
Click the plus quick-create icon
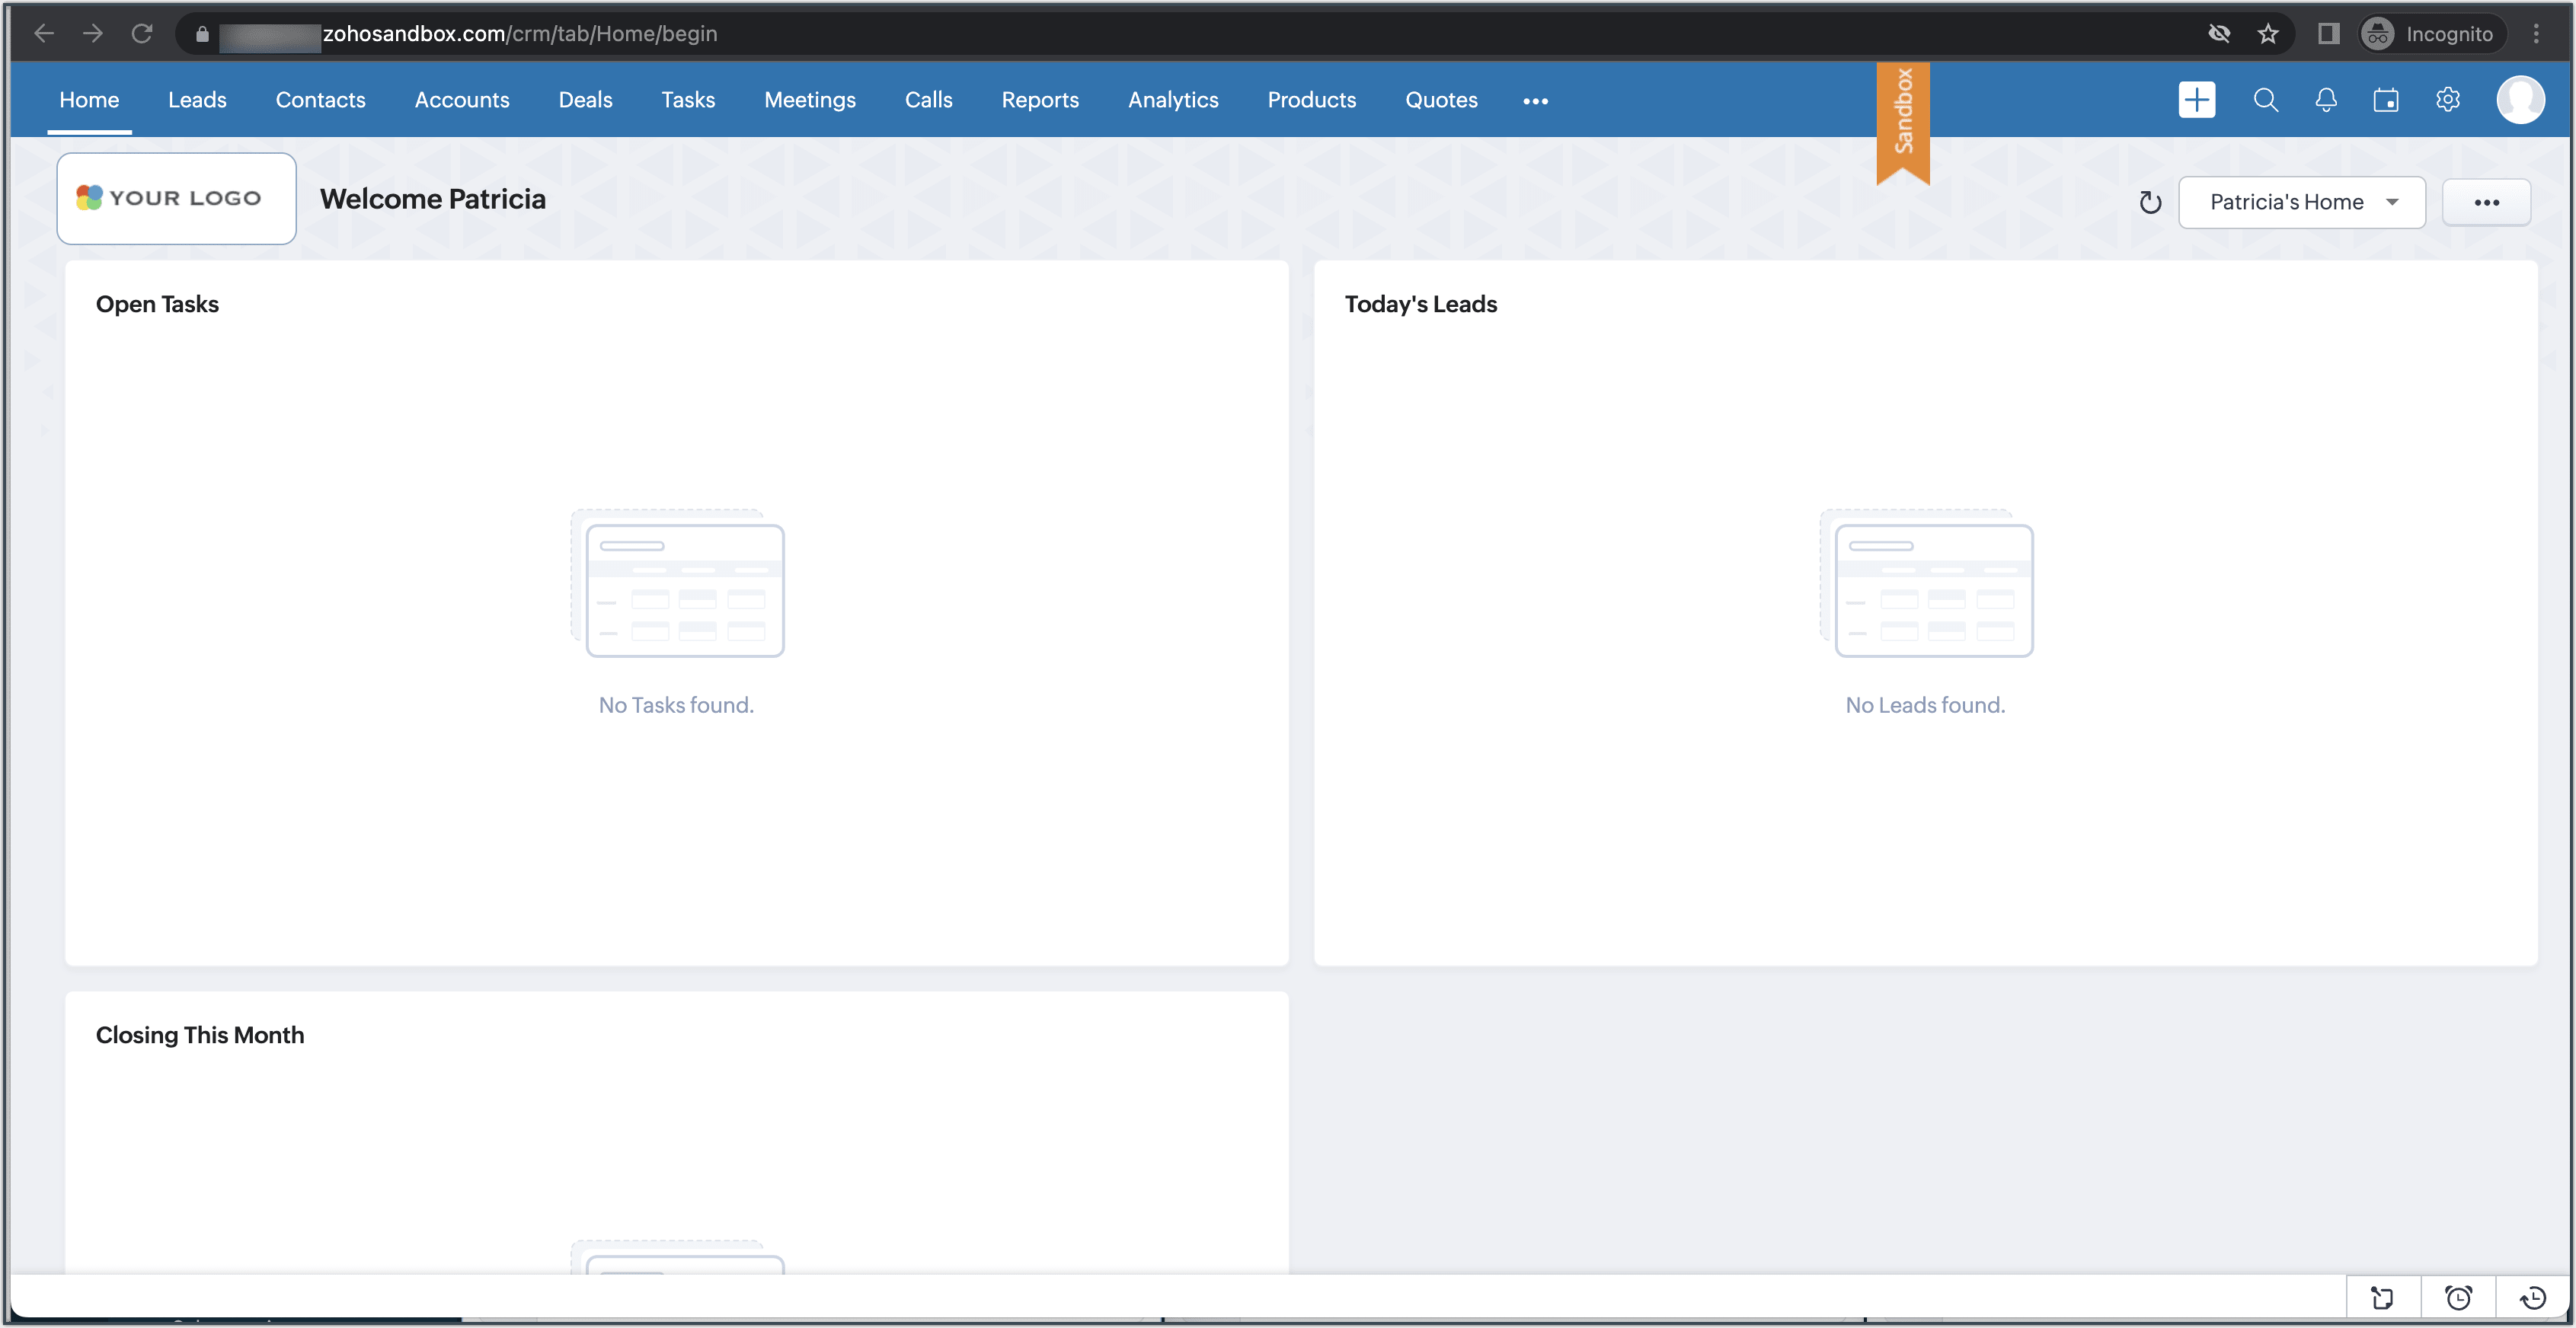2196,100
